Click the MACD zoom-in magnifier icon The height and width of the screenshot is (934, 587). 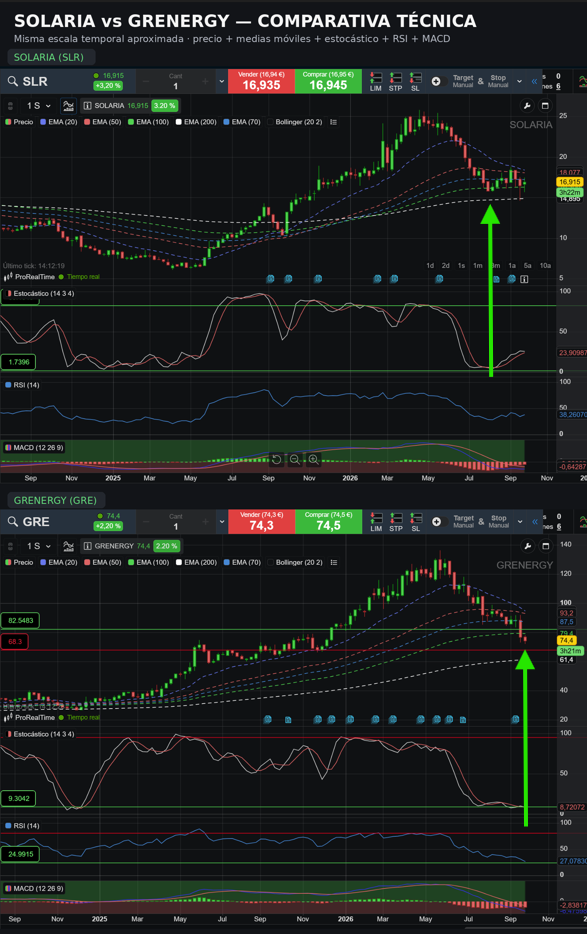coord(313,459)
